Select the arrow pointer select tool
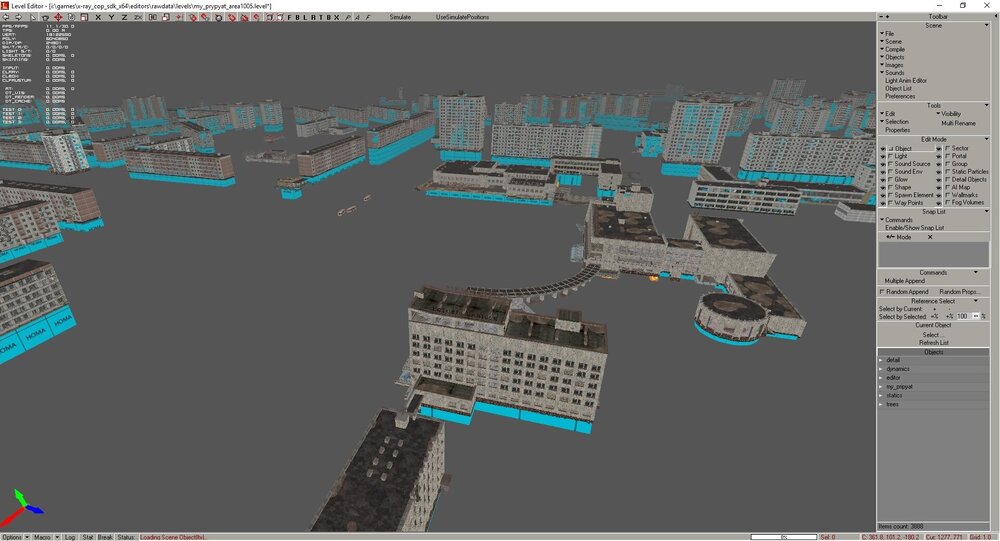 click(x=33, y=17)
